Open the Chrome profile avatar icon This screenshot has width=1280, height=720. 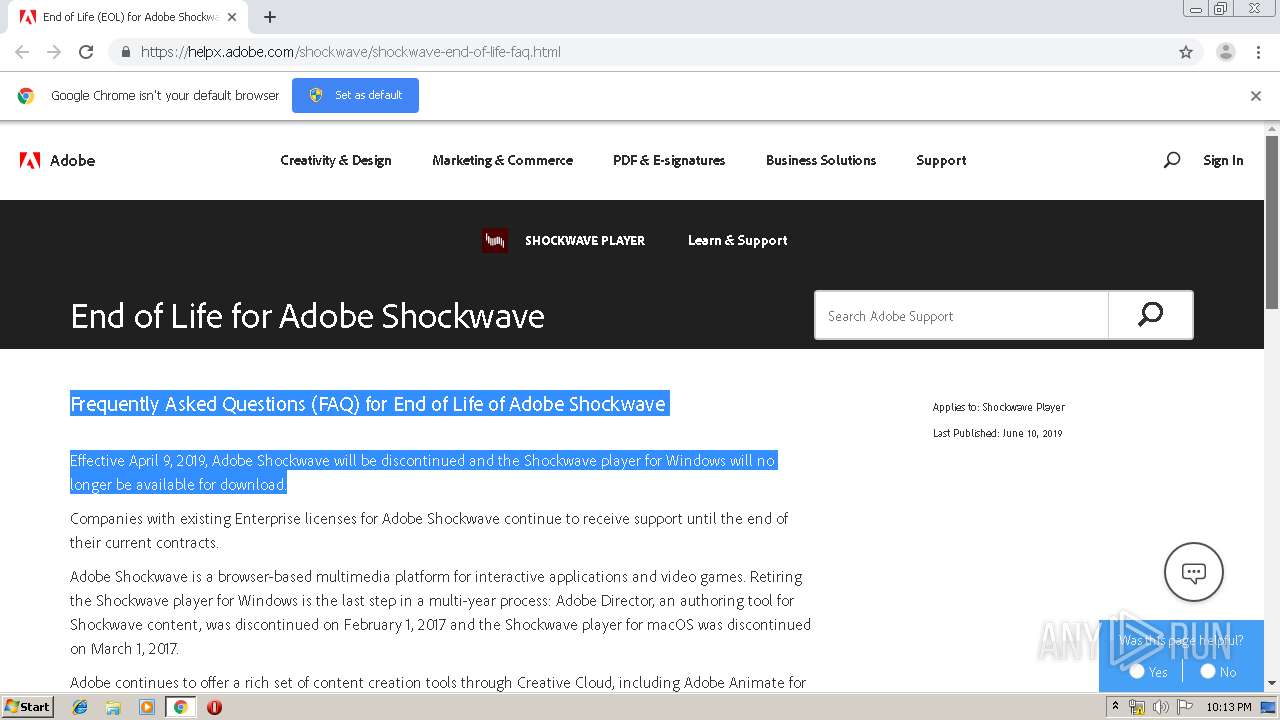tap(1225, 52)
